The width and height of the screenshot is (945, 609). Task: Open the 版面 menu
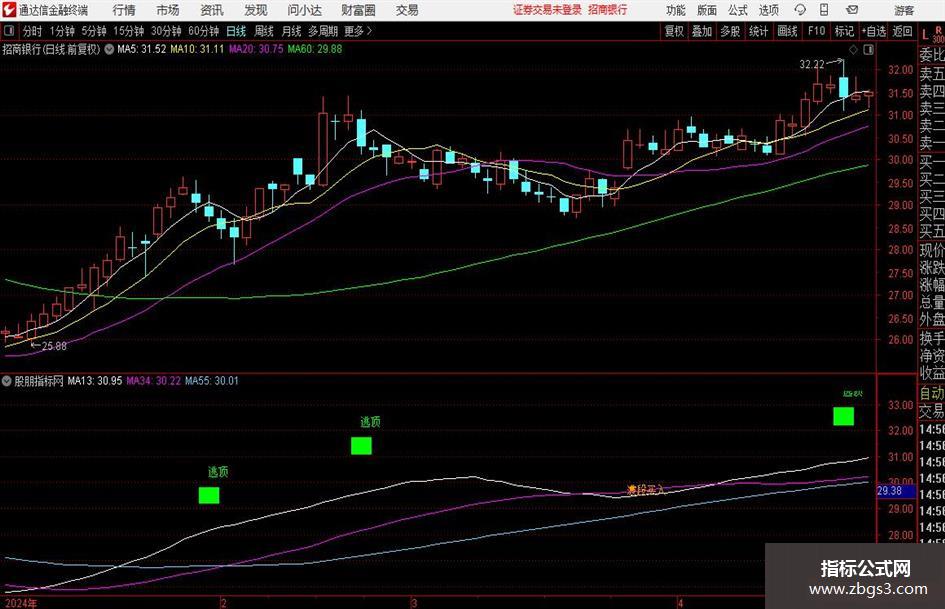pos(706,10)
